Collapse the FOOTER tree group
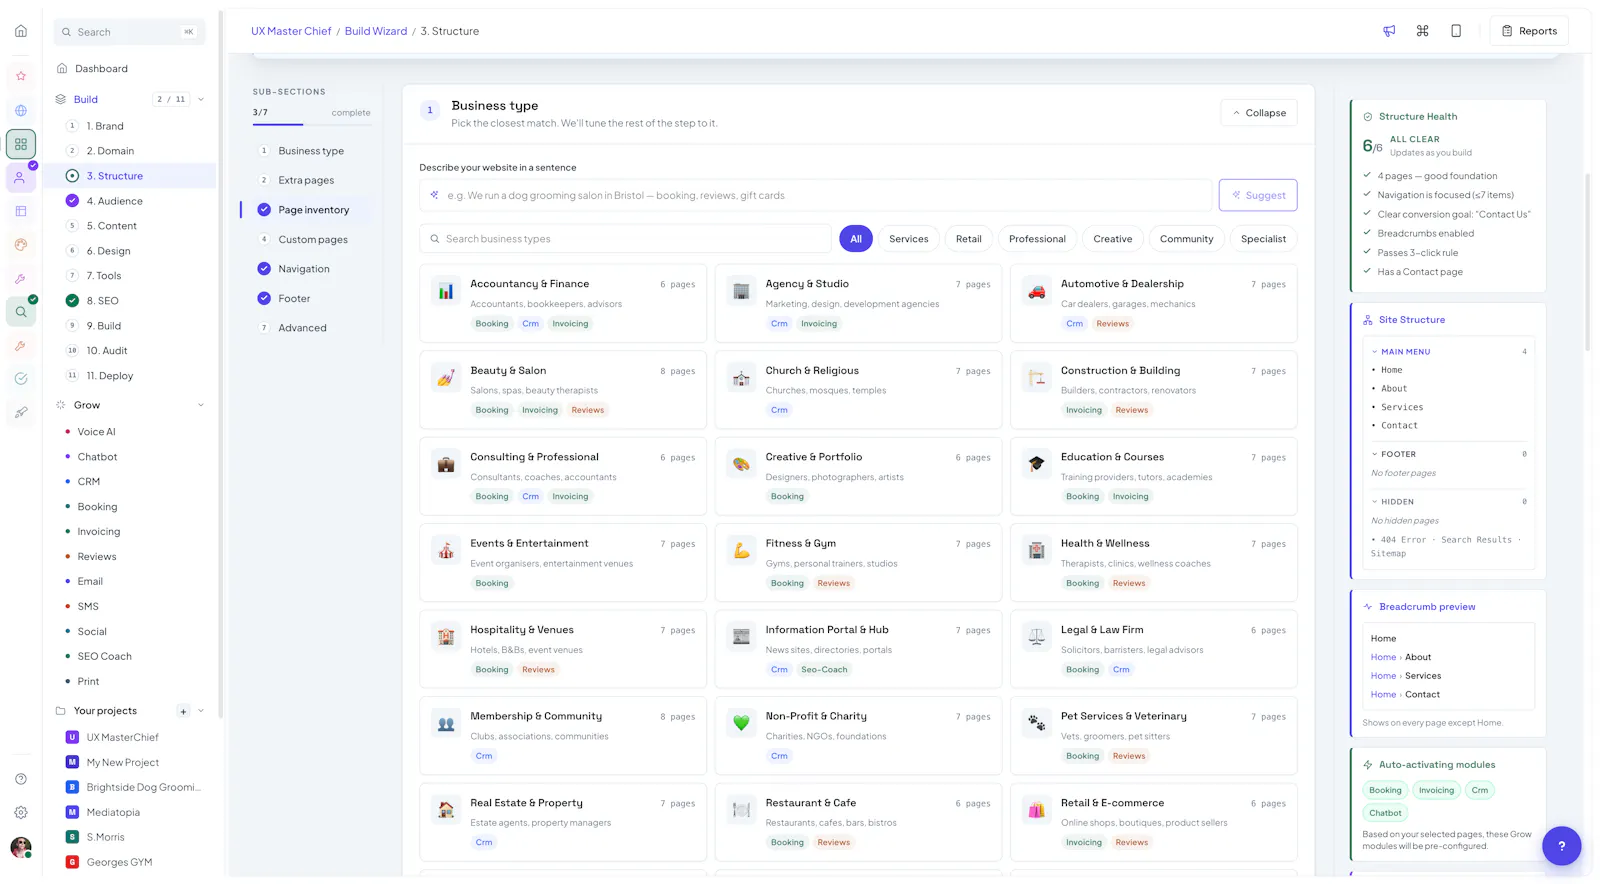 coord(1375,454)
